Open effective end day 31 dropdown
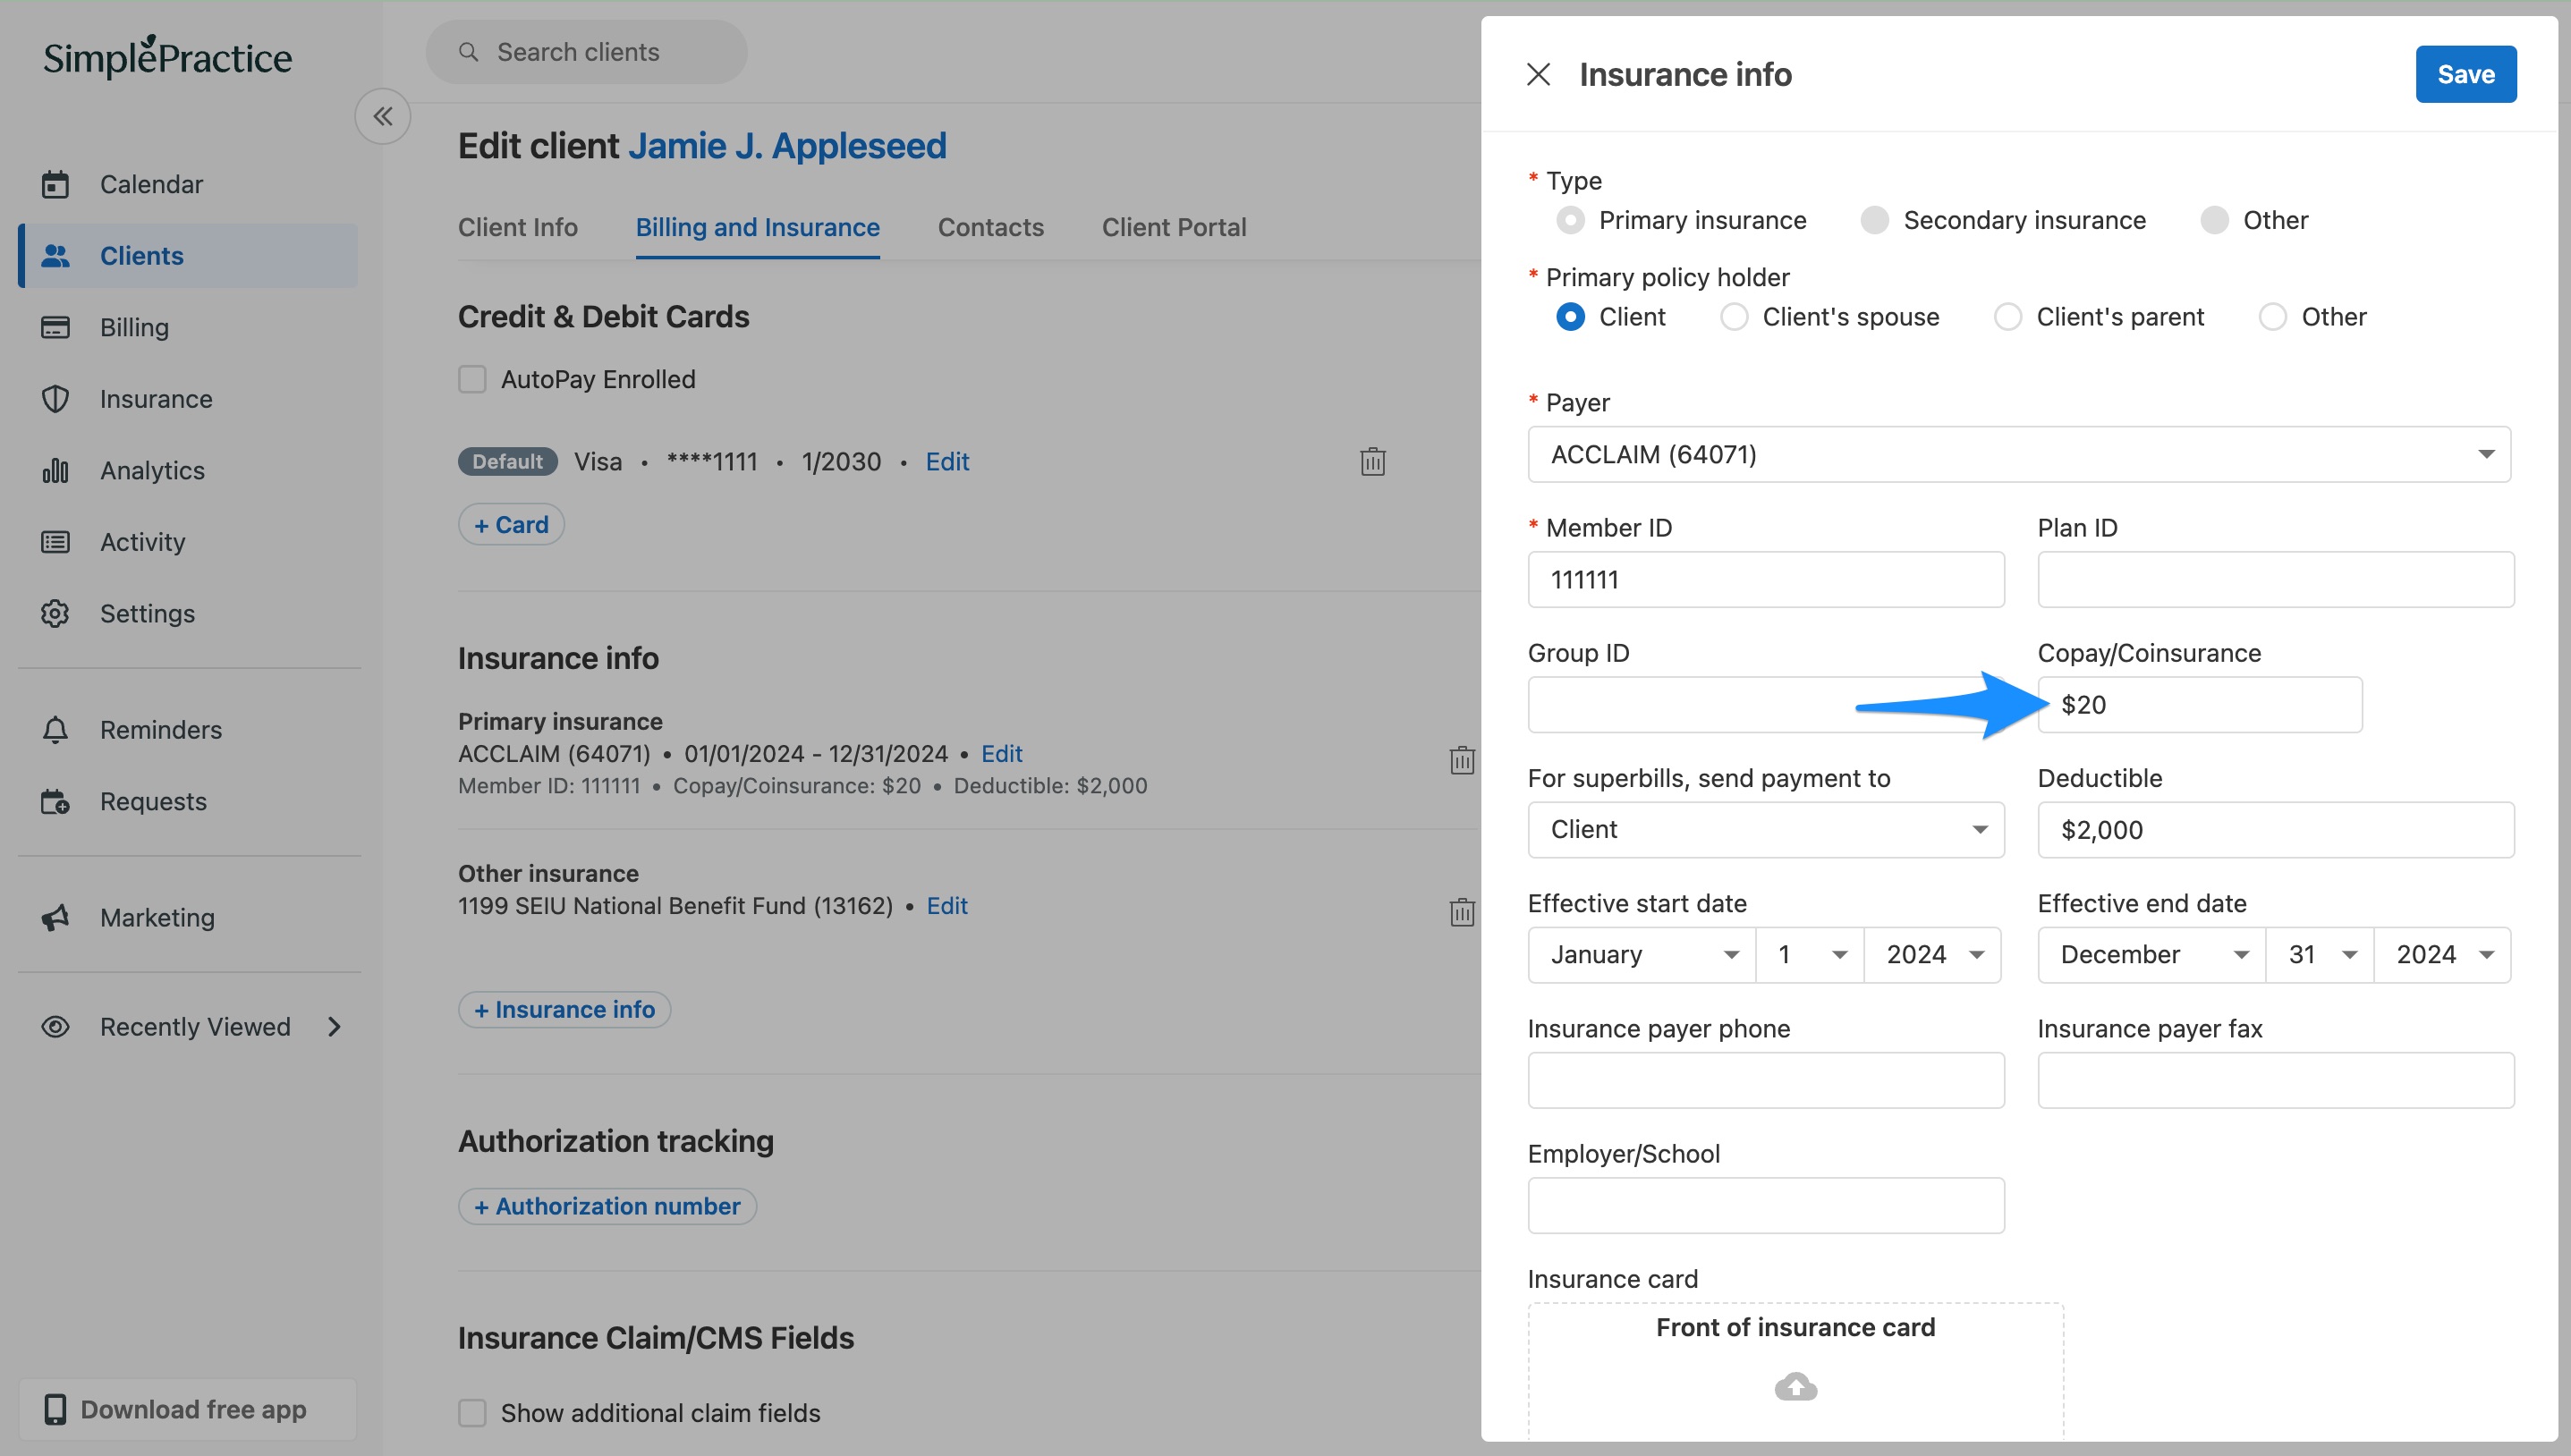2571x1456 pixels. point(2320,954)
